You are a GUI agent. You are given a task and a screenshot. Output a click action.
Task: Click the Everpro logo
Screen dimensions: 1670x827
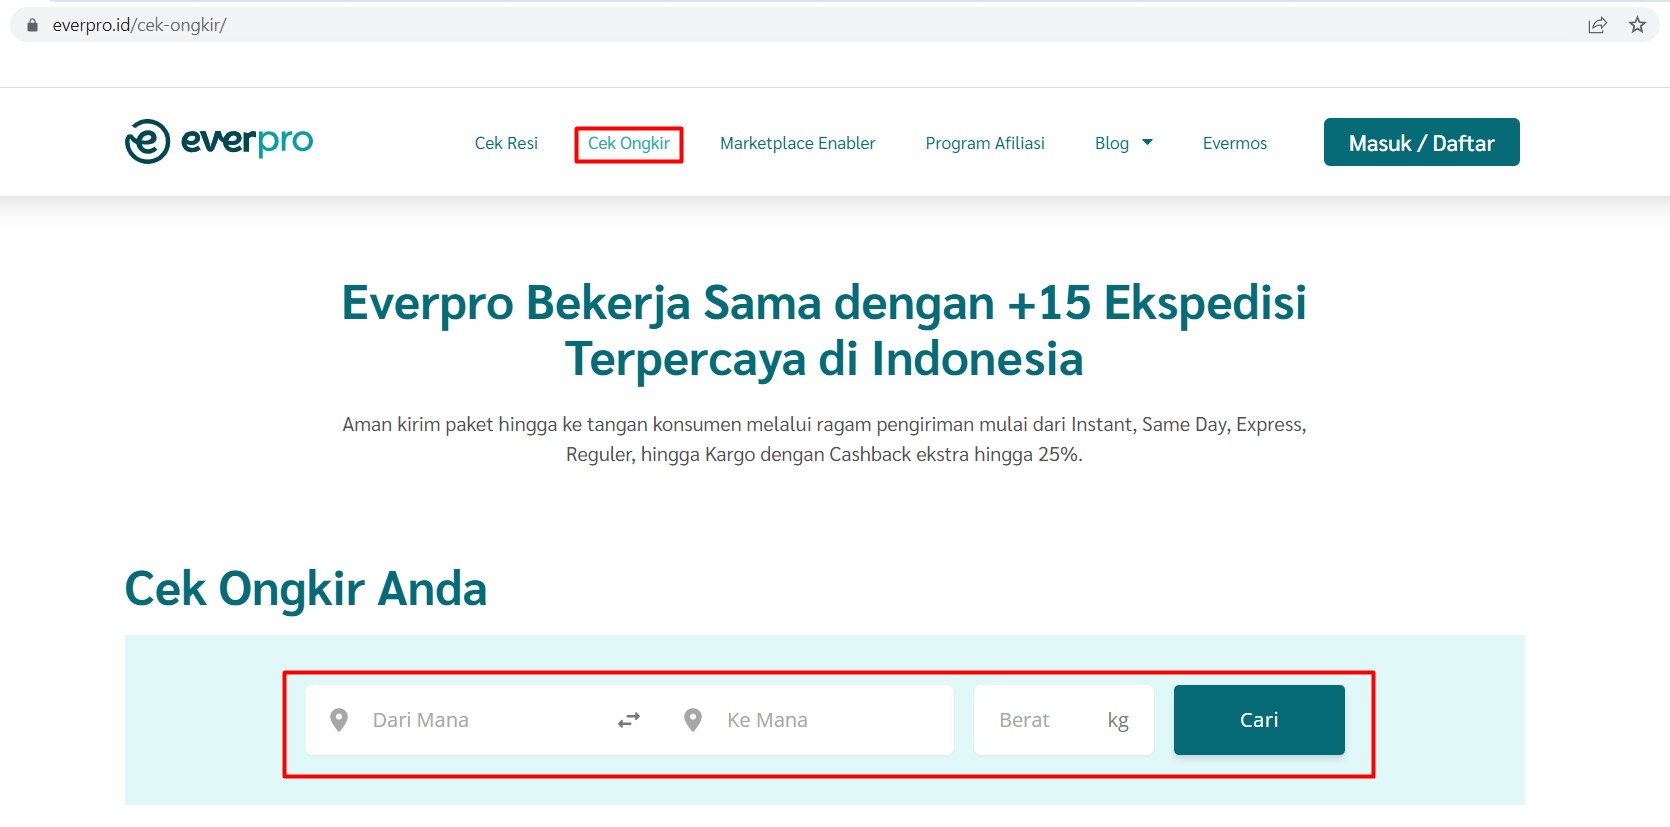point(219,141)
